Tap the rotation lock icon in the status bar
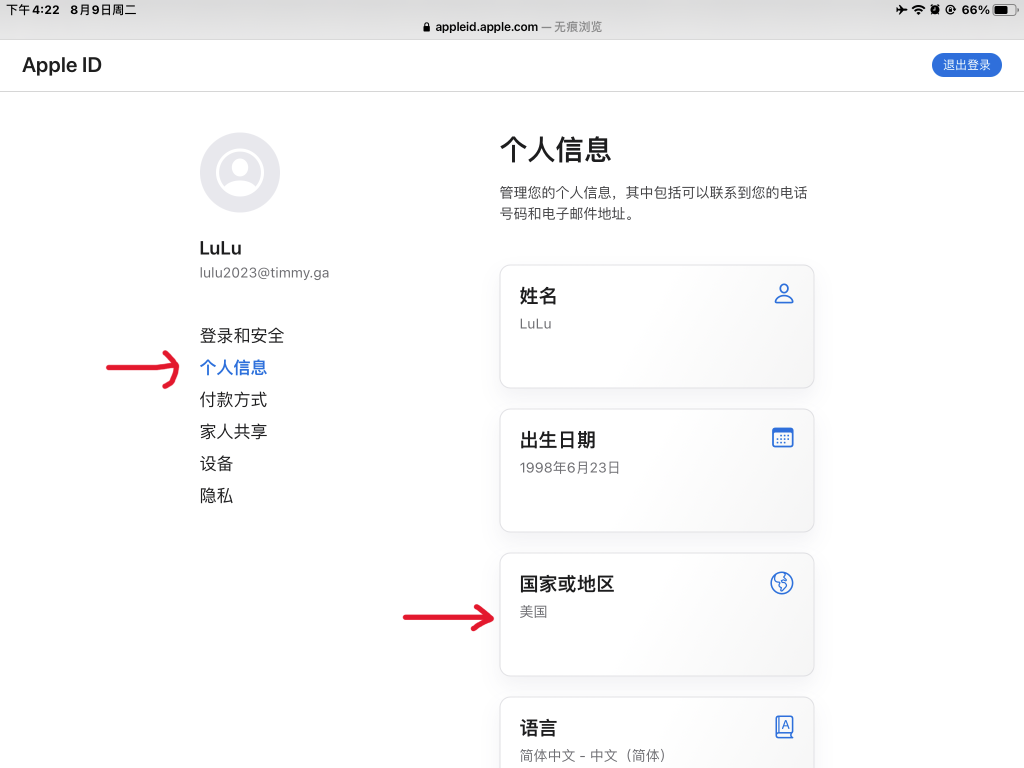Viewport: 1024px width, 768px height. tap(950, 10)
